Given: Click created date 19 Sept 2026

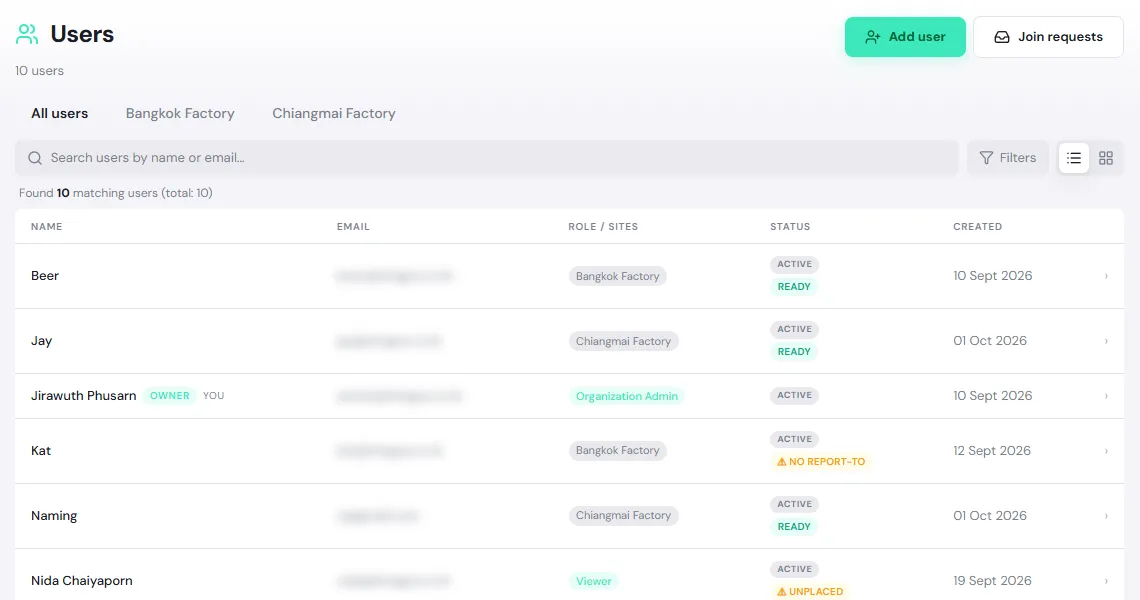Looking at the screenshot, I should [992, 580].
